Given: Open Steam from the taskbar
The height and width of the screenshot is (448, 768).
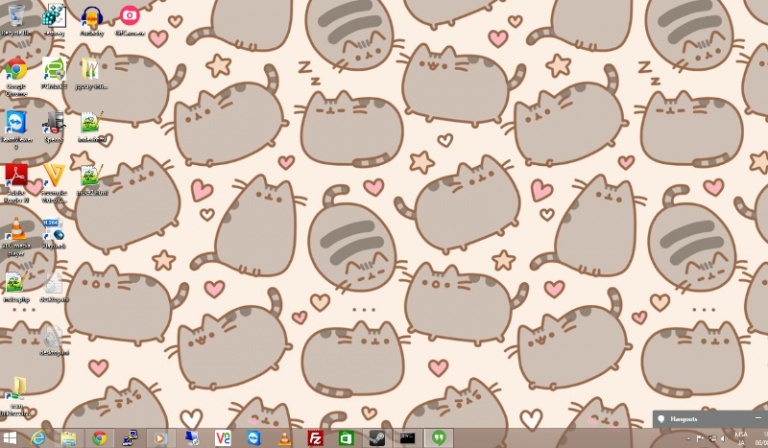Looking at the screenshot, I should click(x=376, y=438).
